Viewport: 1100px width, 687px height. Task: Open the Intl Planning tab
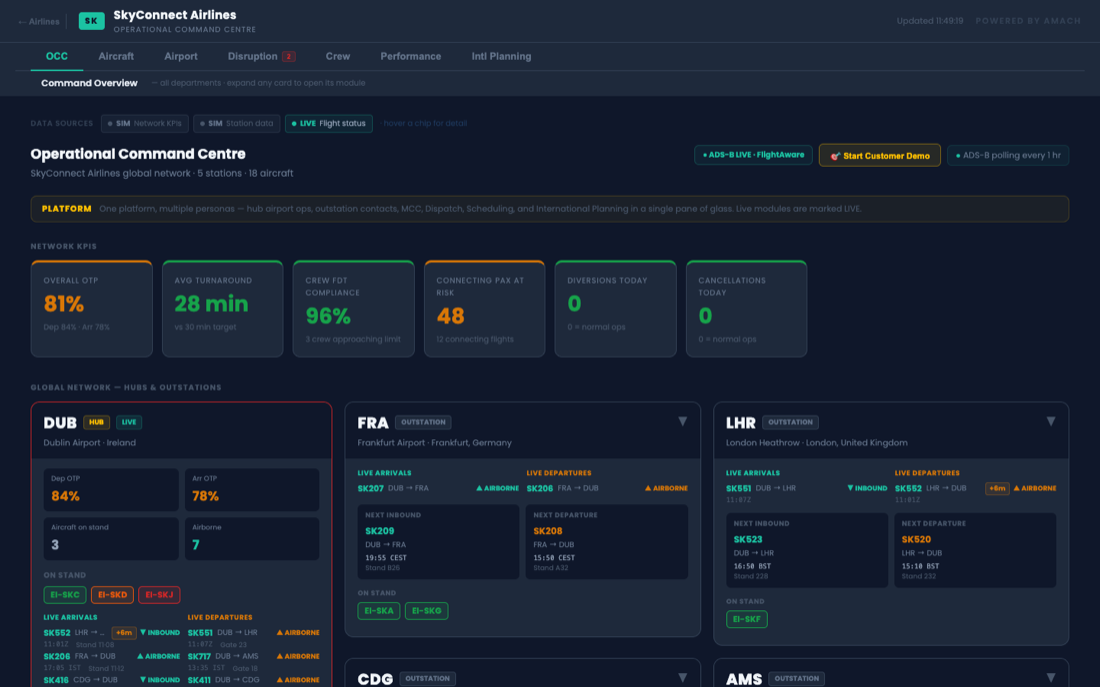[501, 56]
